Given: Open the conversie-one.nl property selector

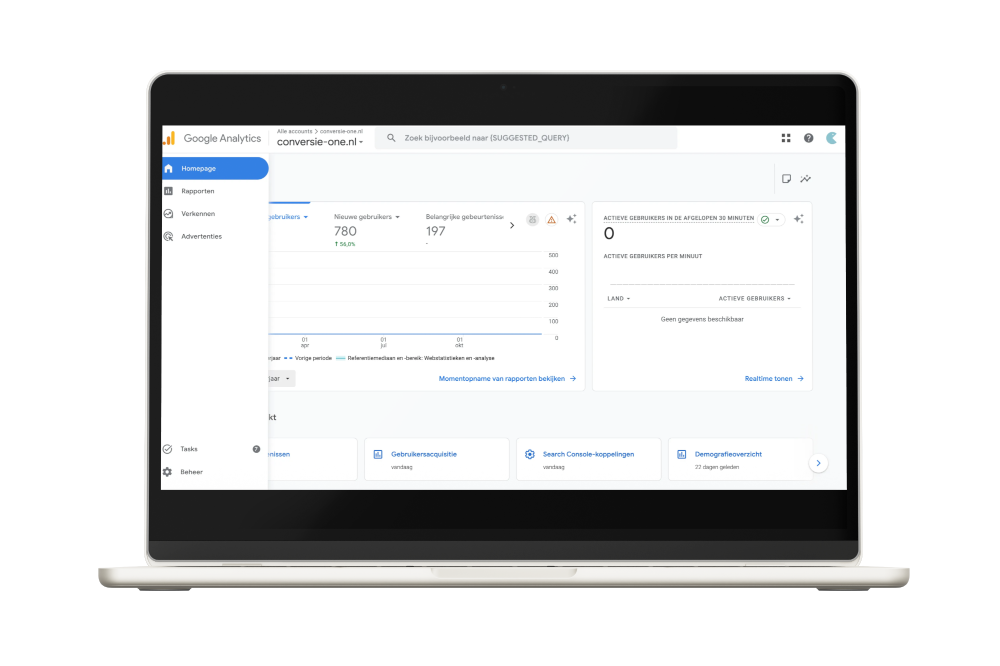Looking at the screenshot, I should tap(320, 142).
